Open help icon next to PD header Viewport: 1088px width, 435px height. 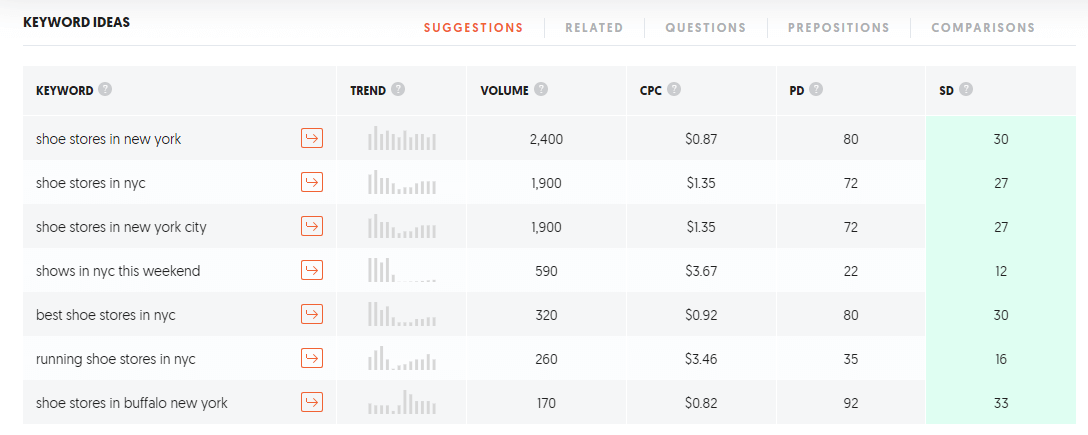coord(816,89)
